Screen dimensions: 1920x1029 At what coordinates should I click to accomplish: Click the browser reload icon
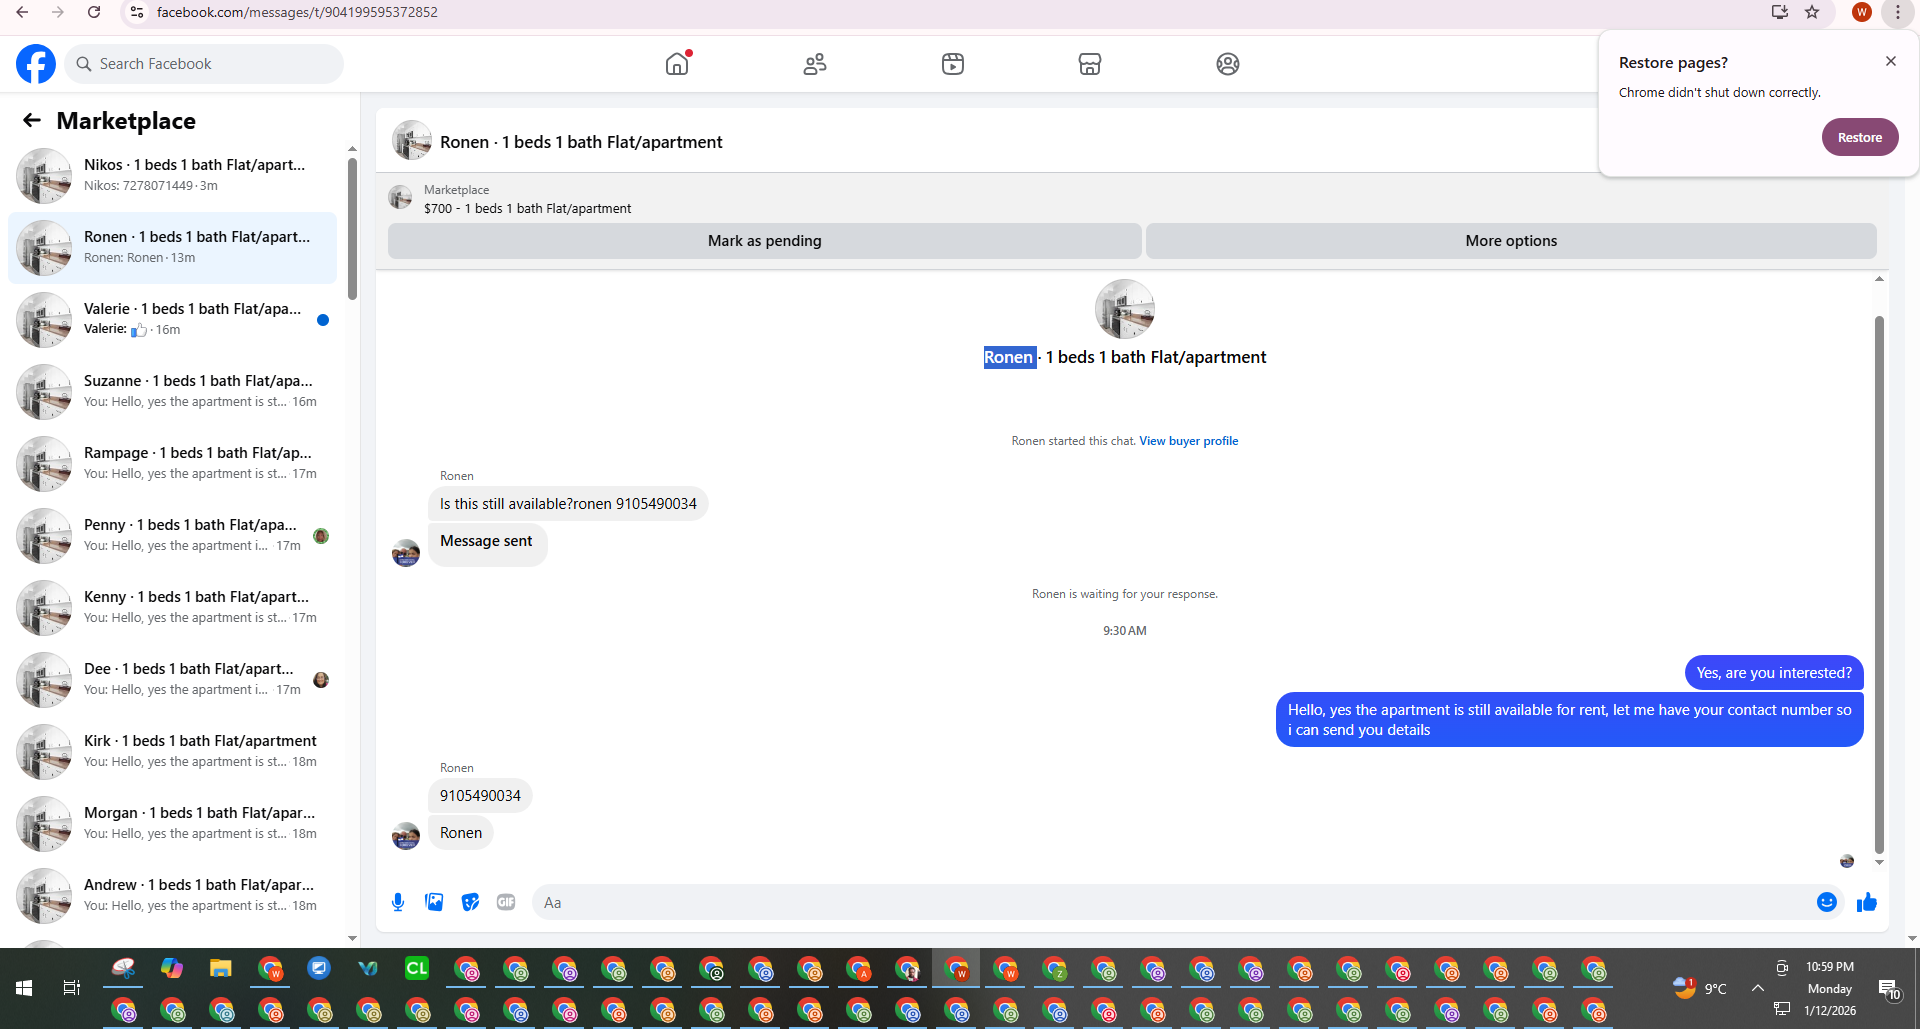[94, 12]
